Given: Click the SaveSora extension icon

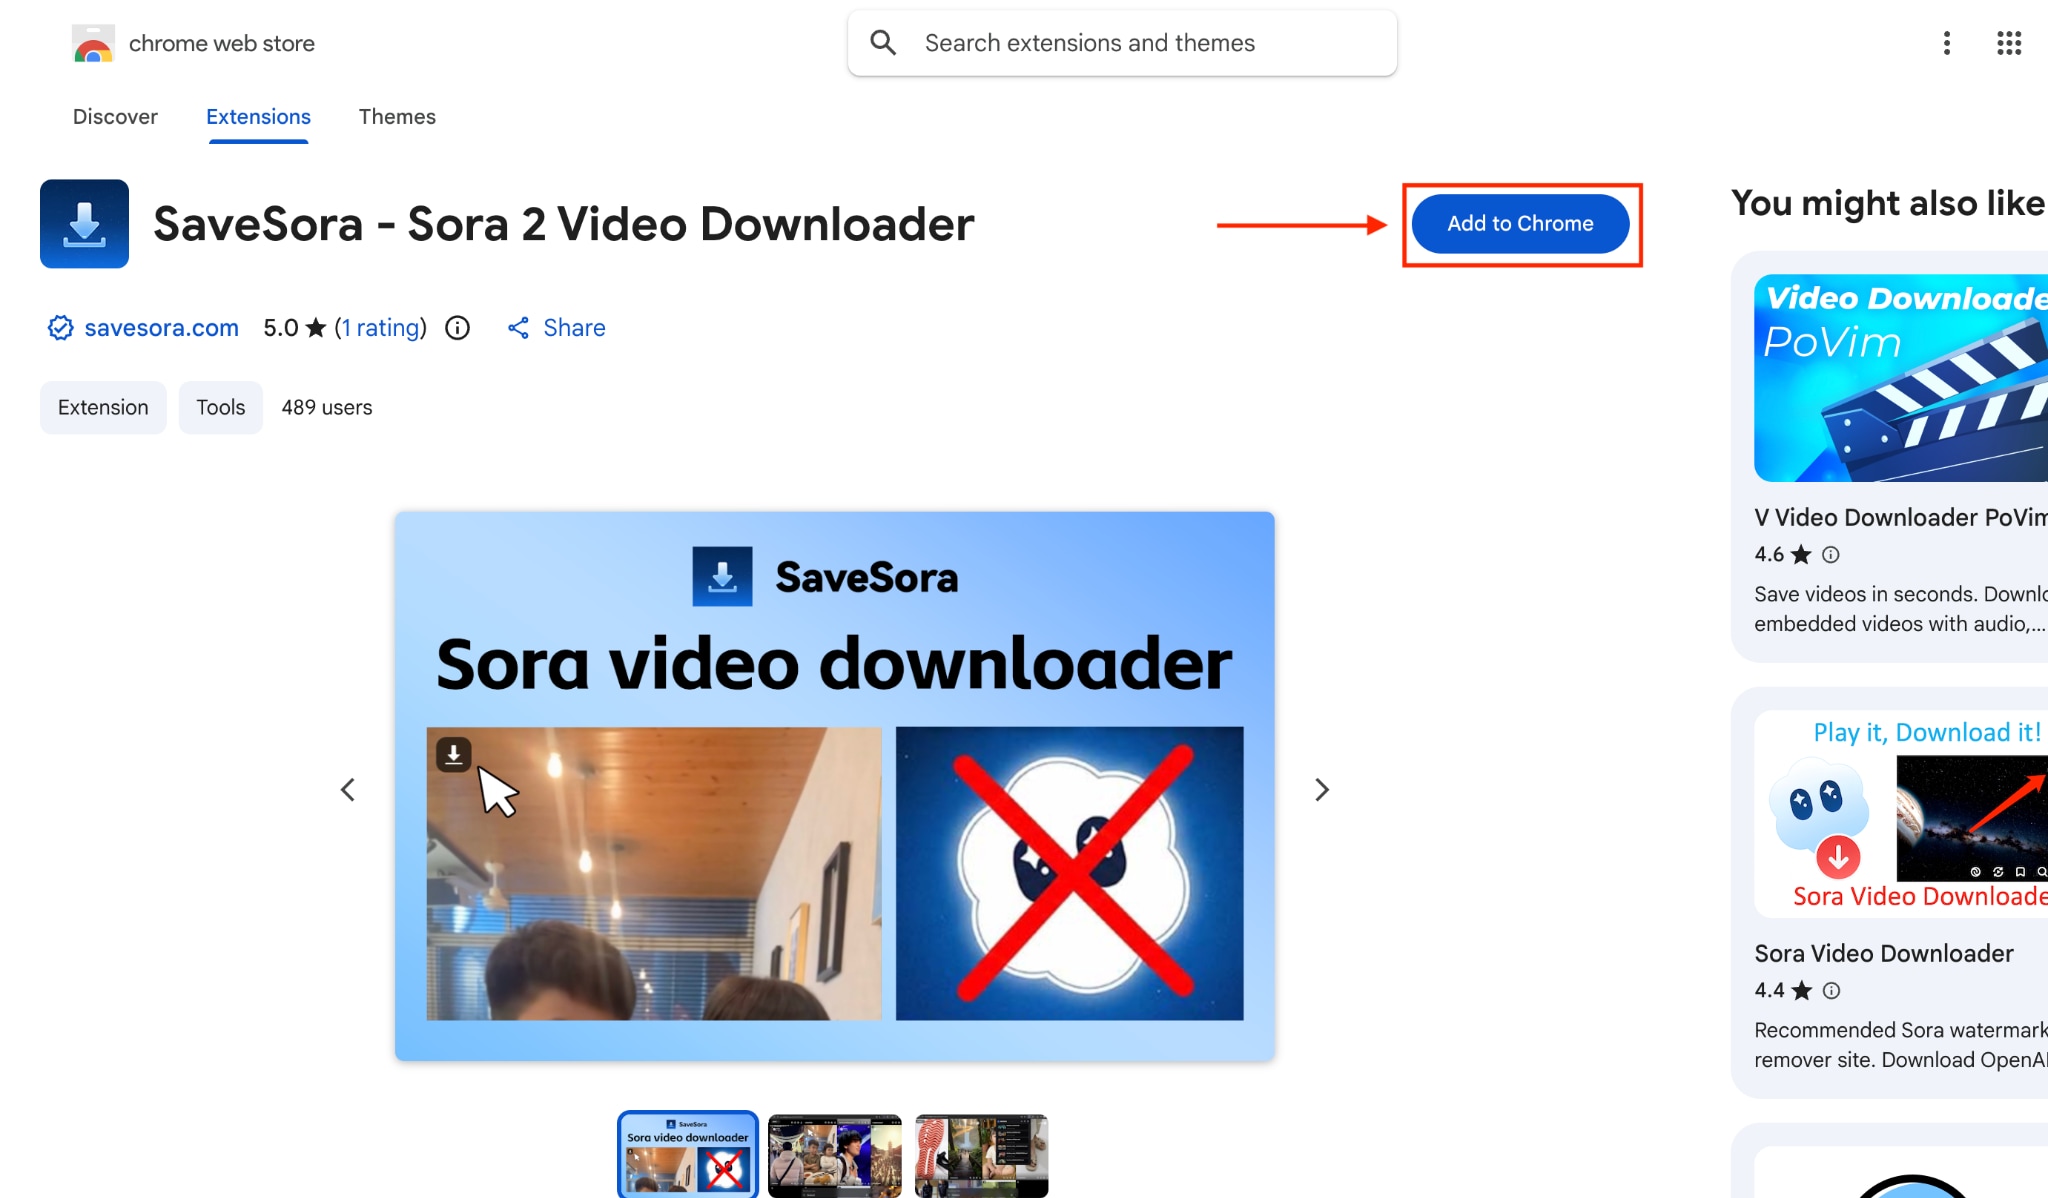Looking at the screenshot, I should pyautogui.click(x=84, y=224).
